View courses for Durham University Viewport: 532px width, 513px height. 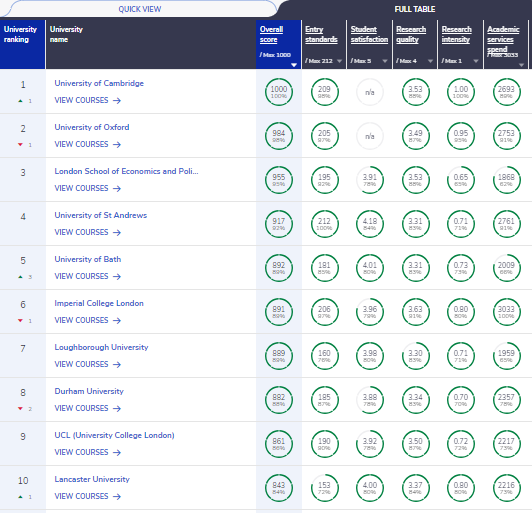[x=88, y=408]
